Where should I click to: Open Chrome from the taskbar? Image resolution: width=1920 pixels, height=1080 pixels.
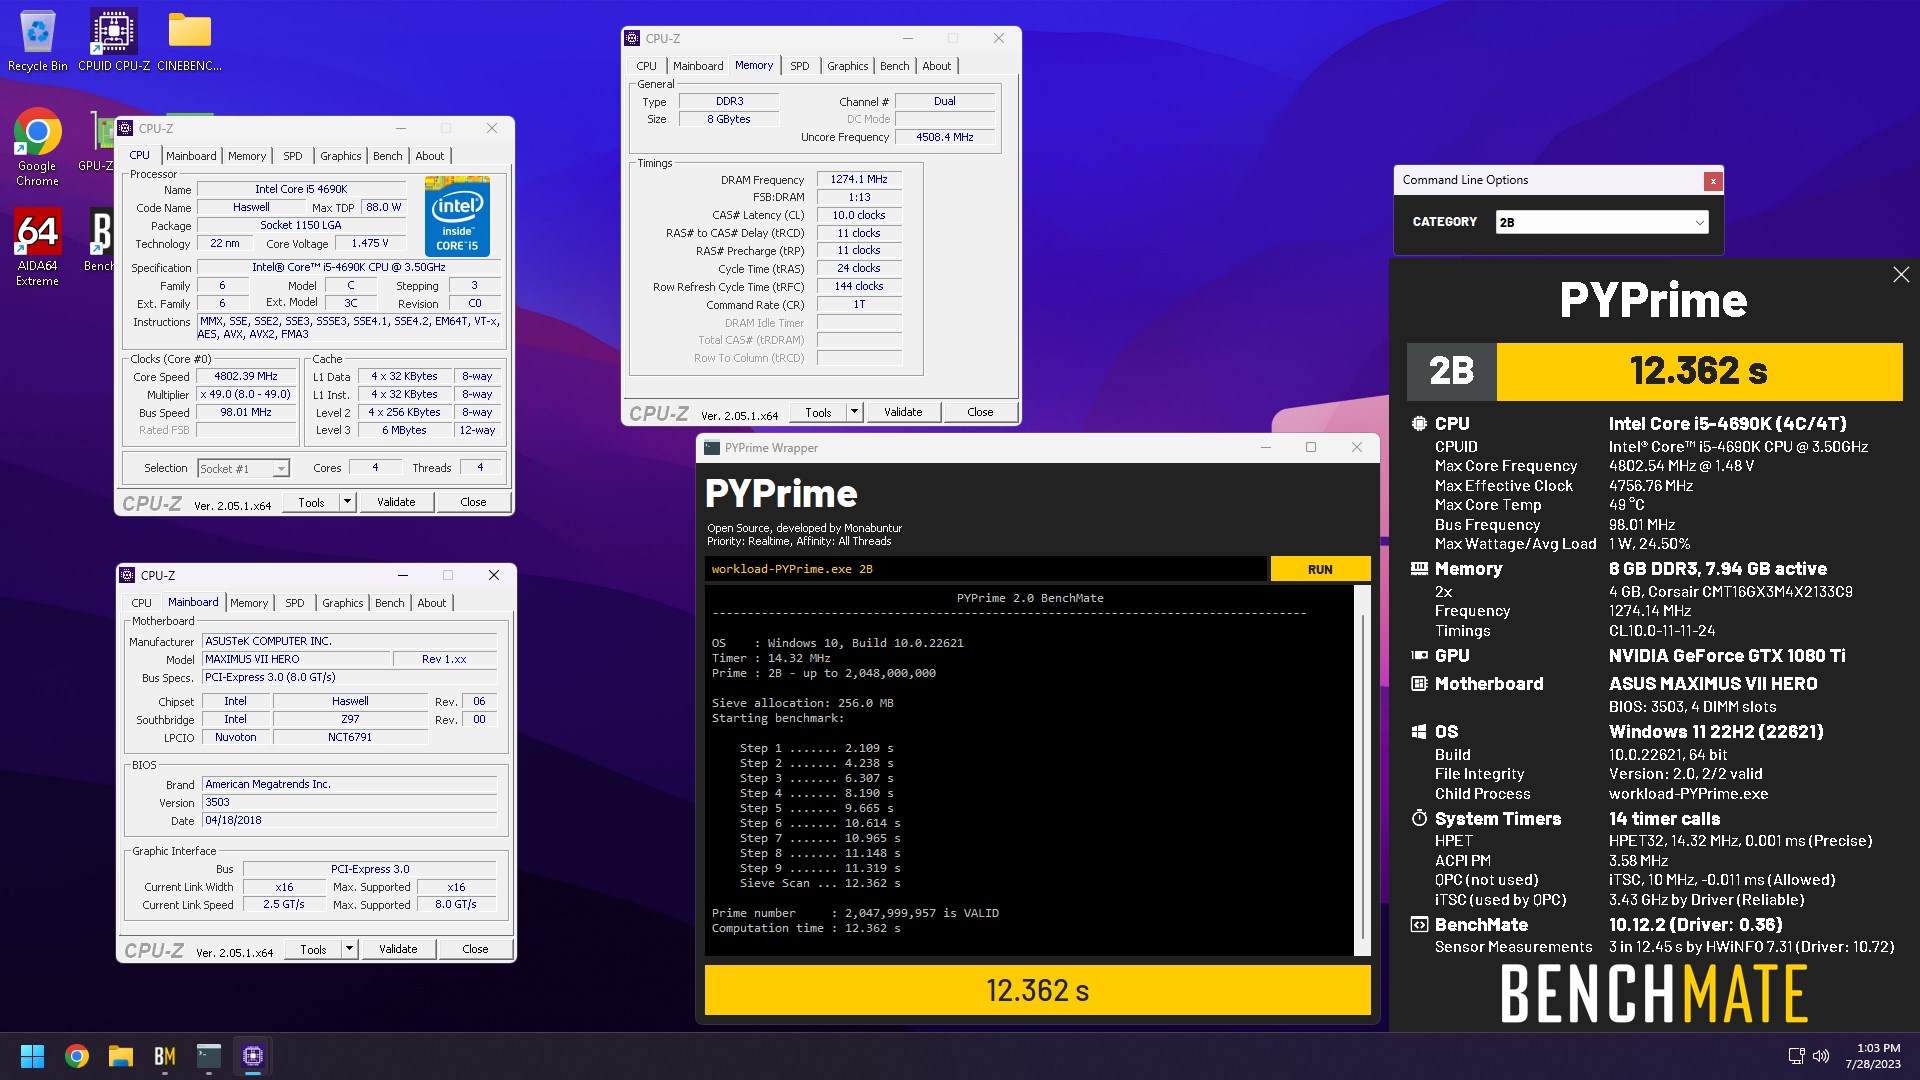[x=77, y=1056]
